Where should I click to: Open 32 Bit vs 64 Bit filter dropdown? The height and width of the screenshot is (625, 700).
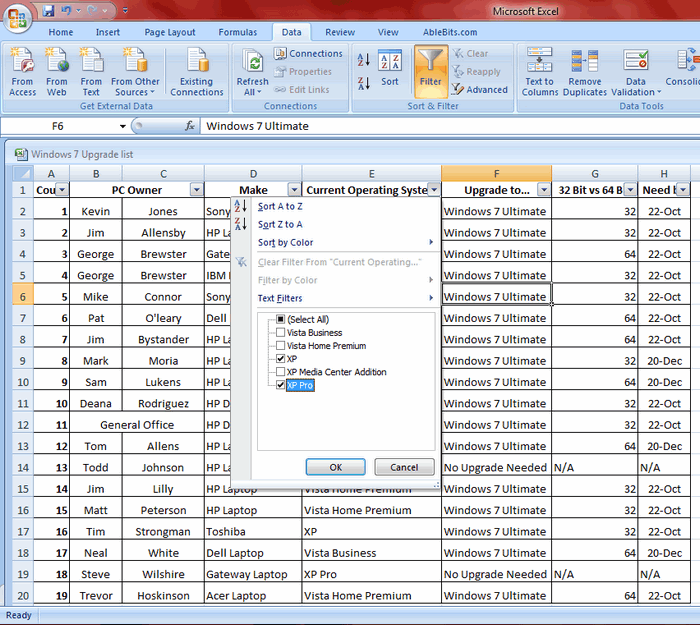coord(630,190)
